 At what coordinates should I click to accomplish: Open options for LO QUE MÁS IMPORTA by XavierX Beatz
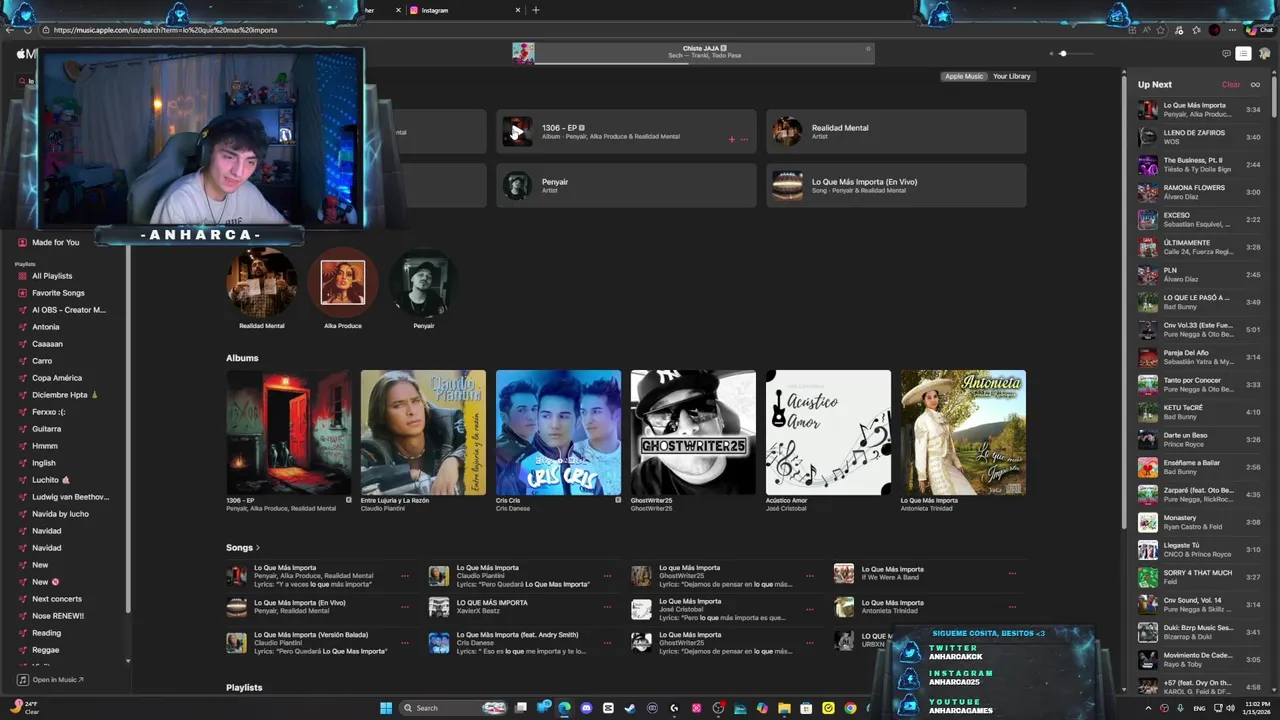(x=607, y=607)
